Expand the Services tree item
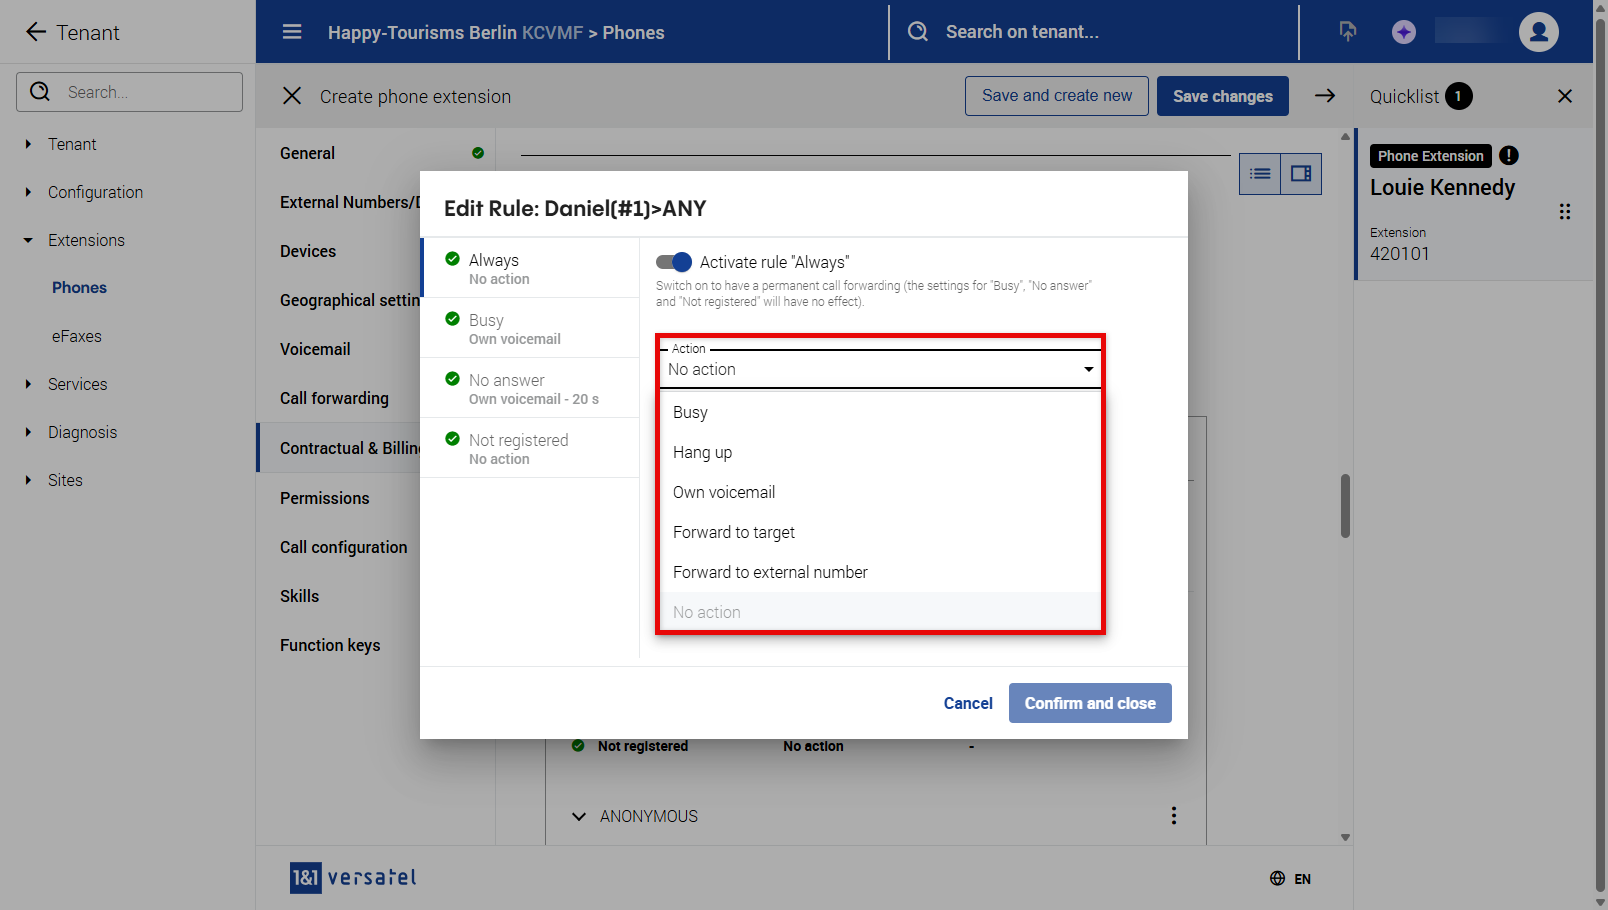The height and width of the screenshot is (910, 1608). [x=28, y=384]
